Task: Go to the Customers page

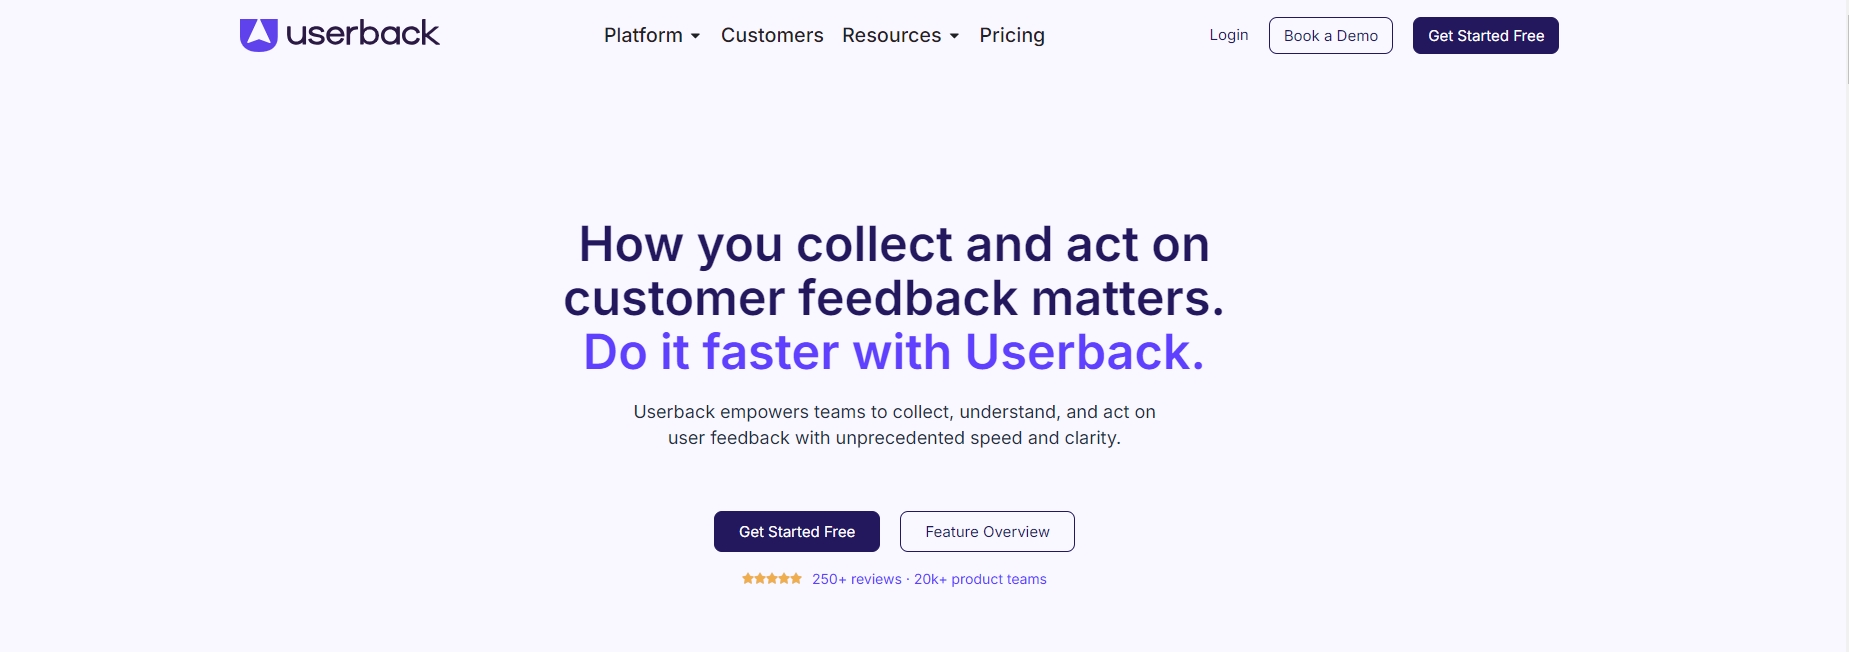Action: (772, 35)
